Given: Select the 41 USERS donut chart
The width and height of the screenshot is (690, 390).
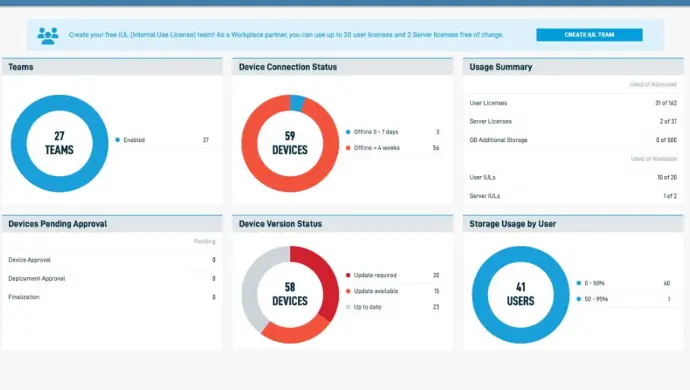Looking at the screenshot, I should pyautogui.click(x=521, y=294).
